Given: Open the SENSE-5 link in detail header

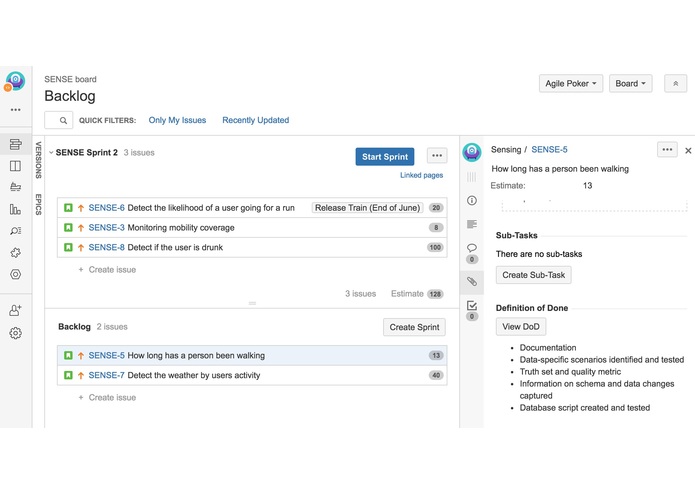Looking at the screenshot, I should [549, 149].
